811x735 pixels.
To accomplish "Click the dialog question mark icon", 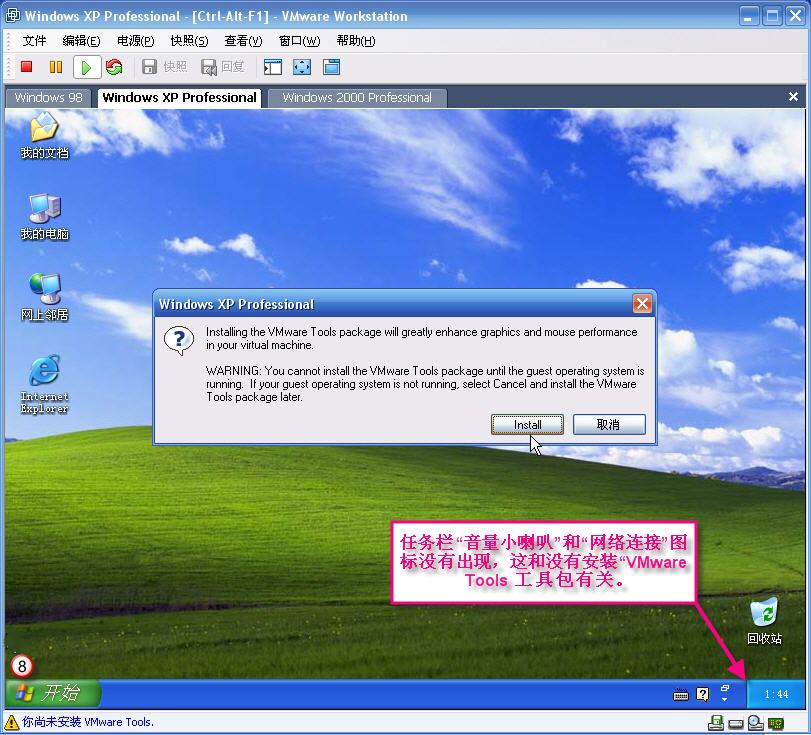I will pos(179,340).
